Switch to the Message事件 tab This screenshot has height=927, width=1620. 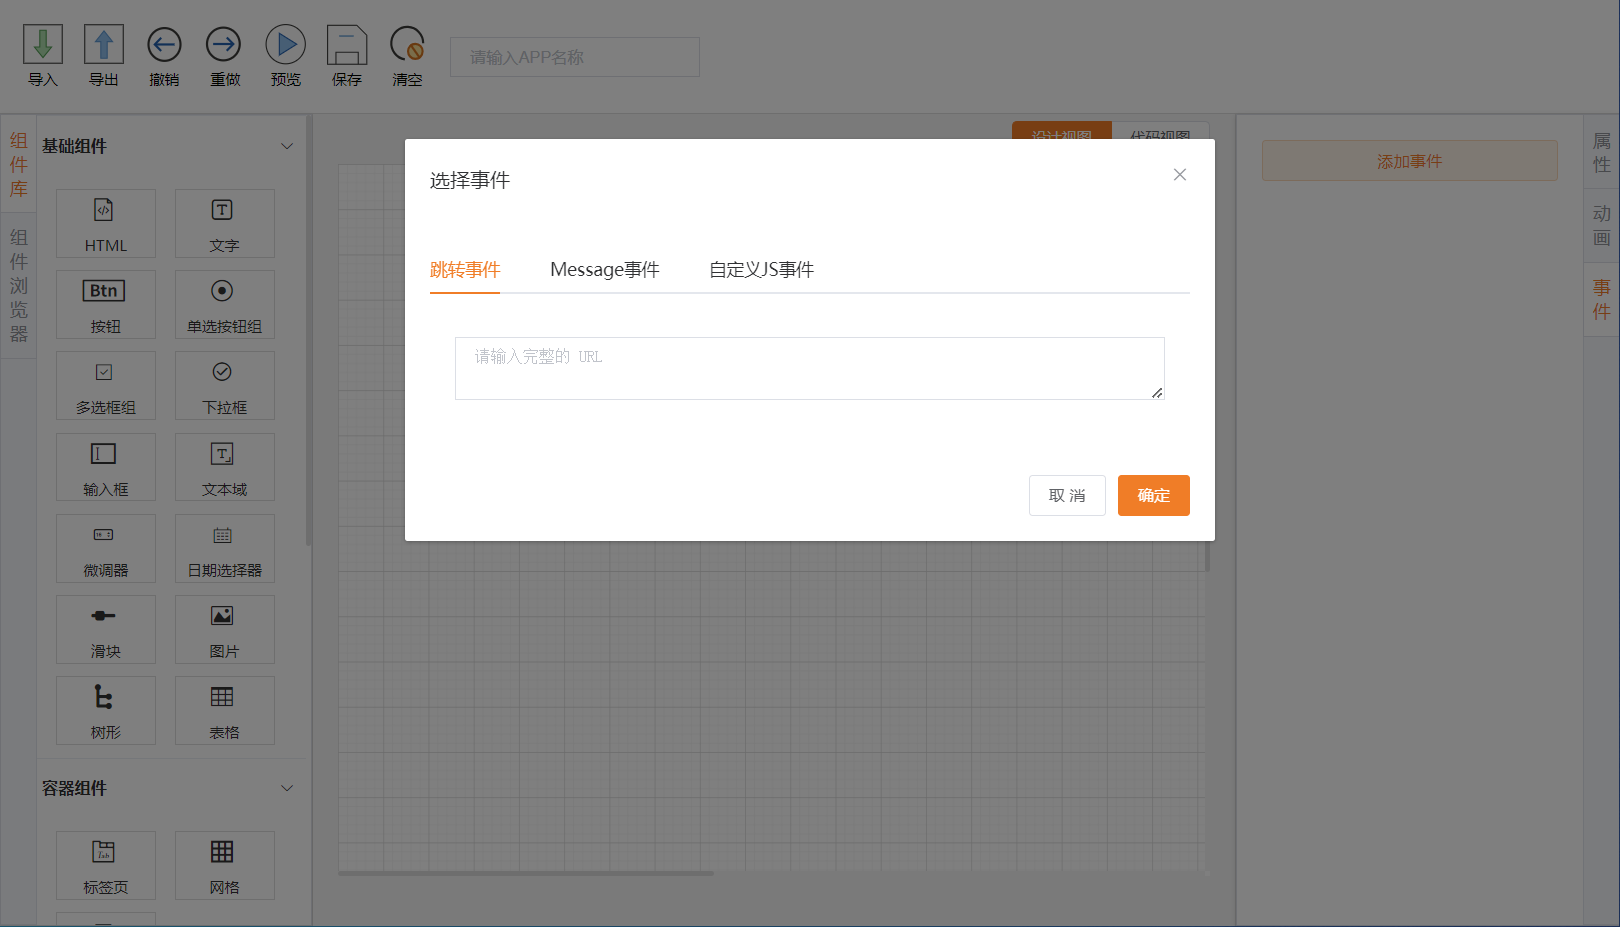tap(605, 270)
